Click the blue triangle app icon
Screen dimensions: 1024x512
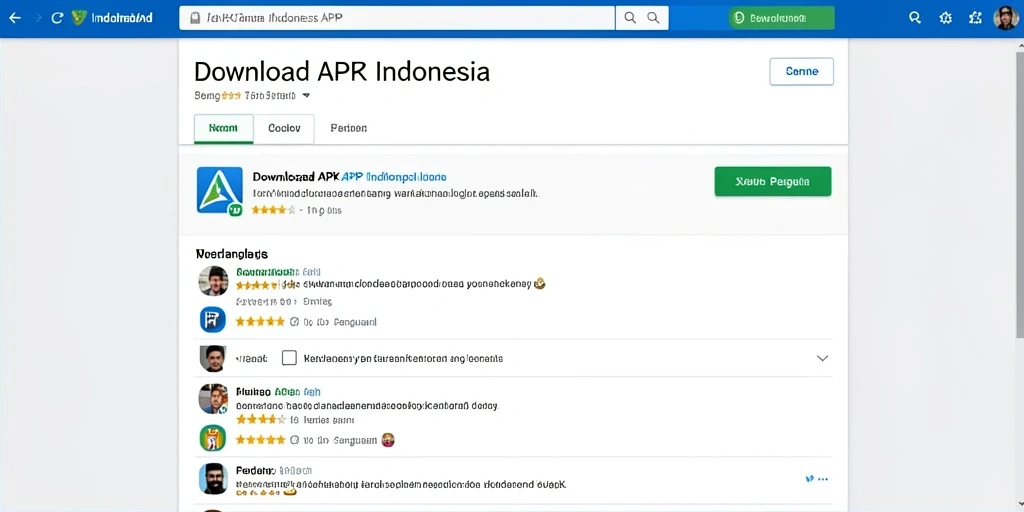(x=220, y=190)
